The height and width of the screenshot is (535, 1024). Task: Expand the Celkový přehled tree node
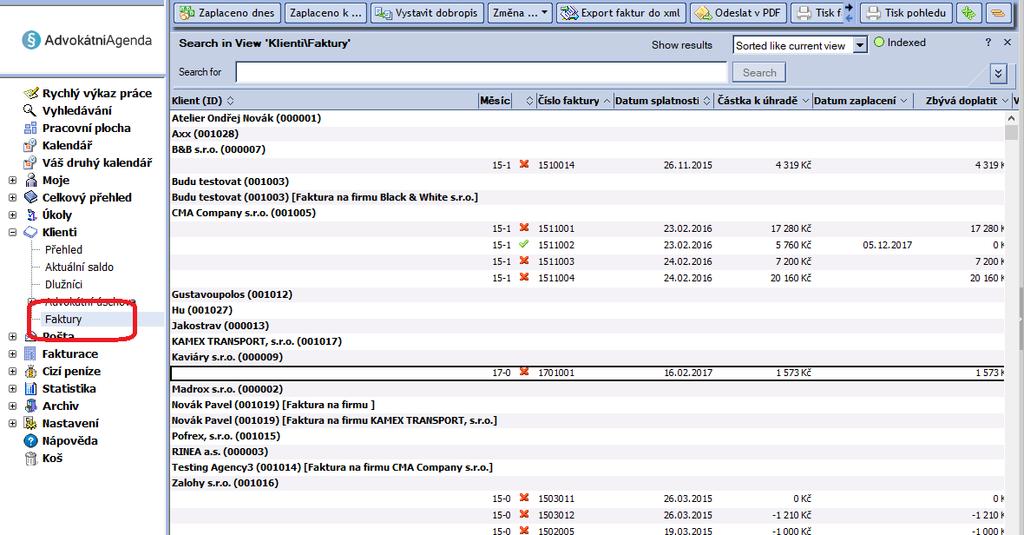pyautogui.click(x=12, y=197)
